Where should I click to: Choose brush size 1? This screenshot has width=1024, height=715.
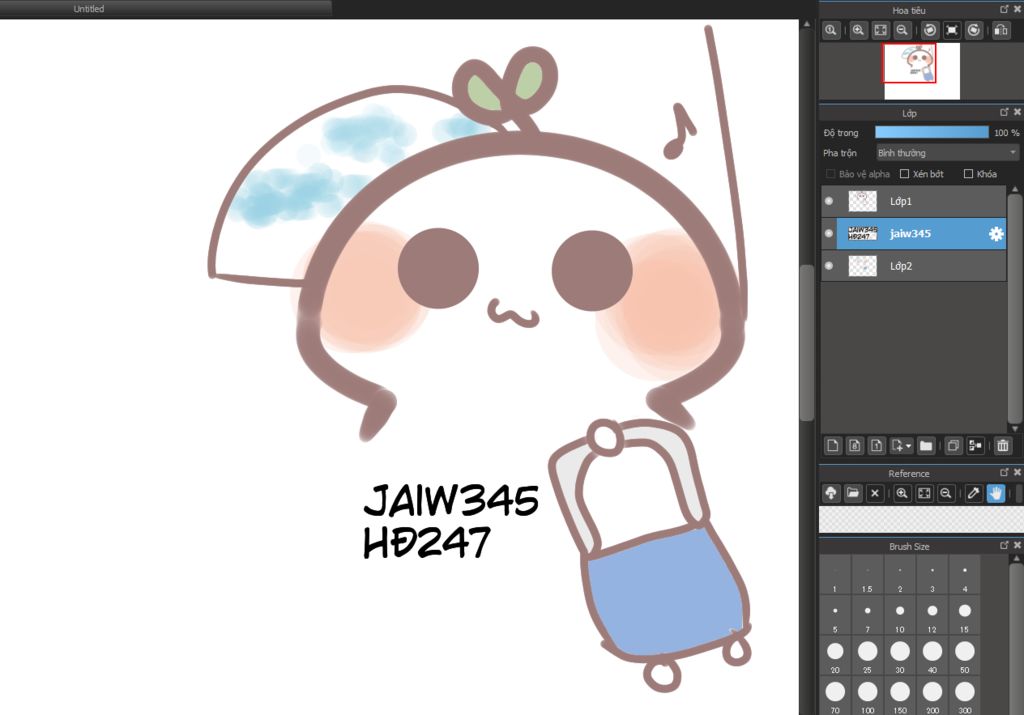pyautogui.click(x=835, y=575)
